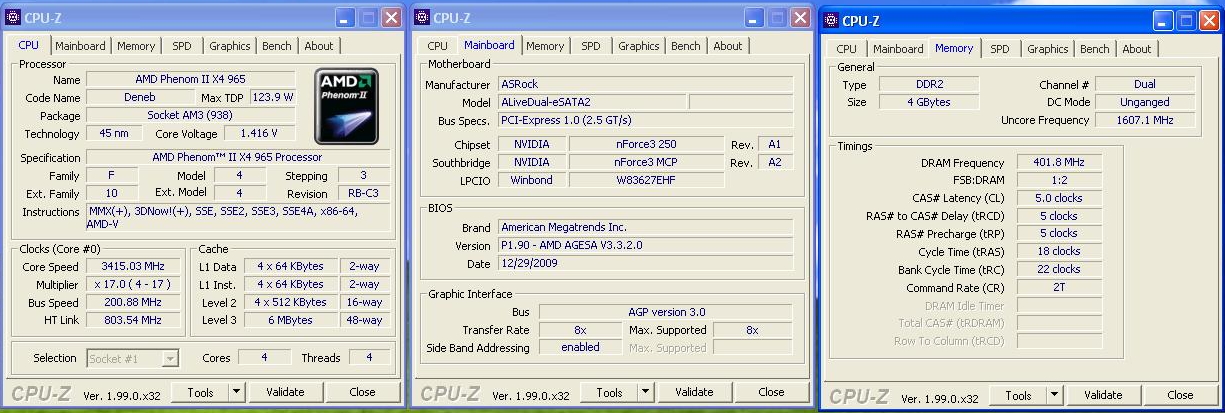
Task: Click the memory Type value DDR2
Action: (931, 85)
